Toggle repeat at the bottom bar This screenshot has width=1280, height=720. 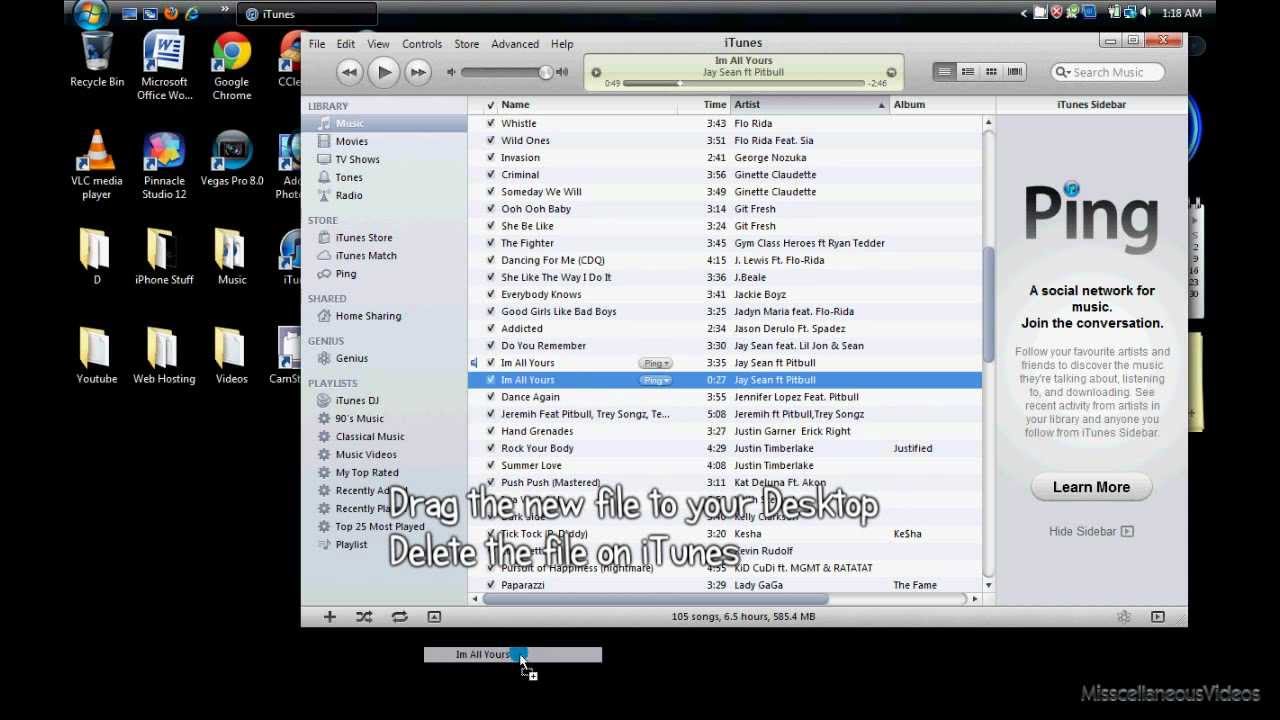399,617
